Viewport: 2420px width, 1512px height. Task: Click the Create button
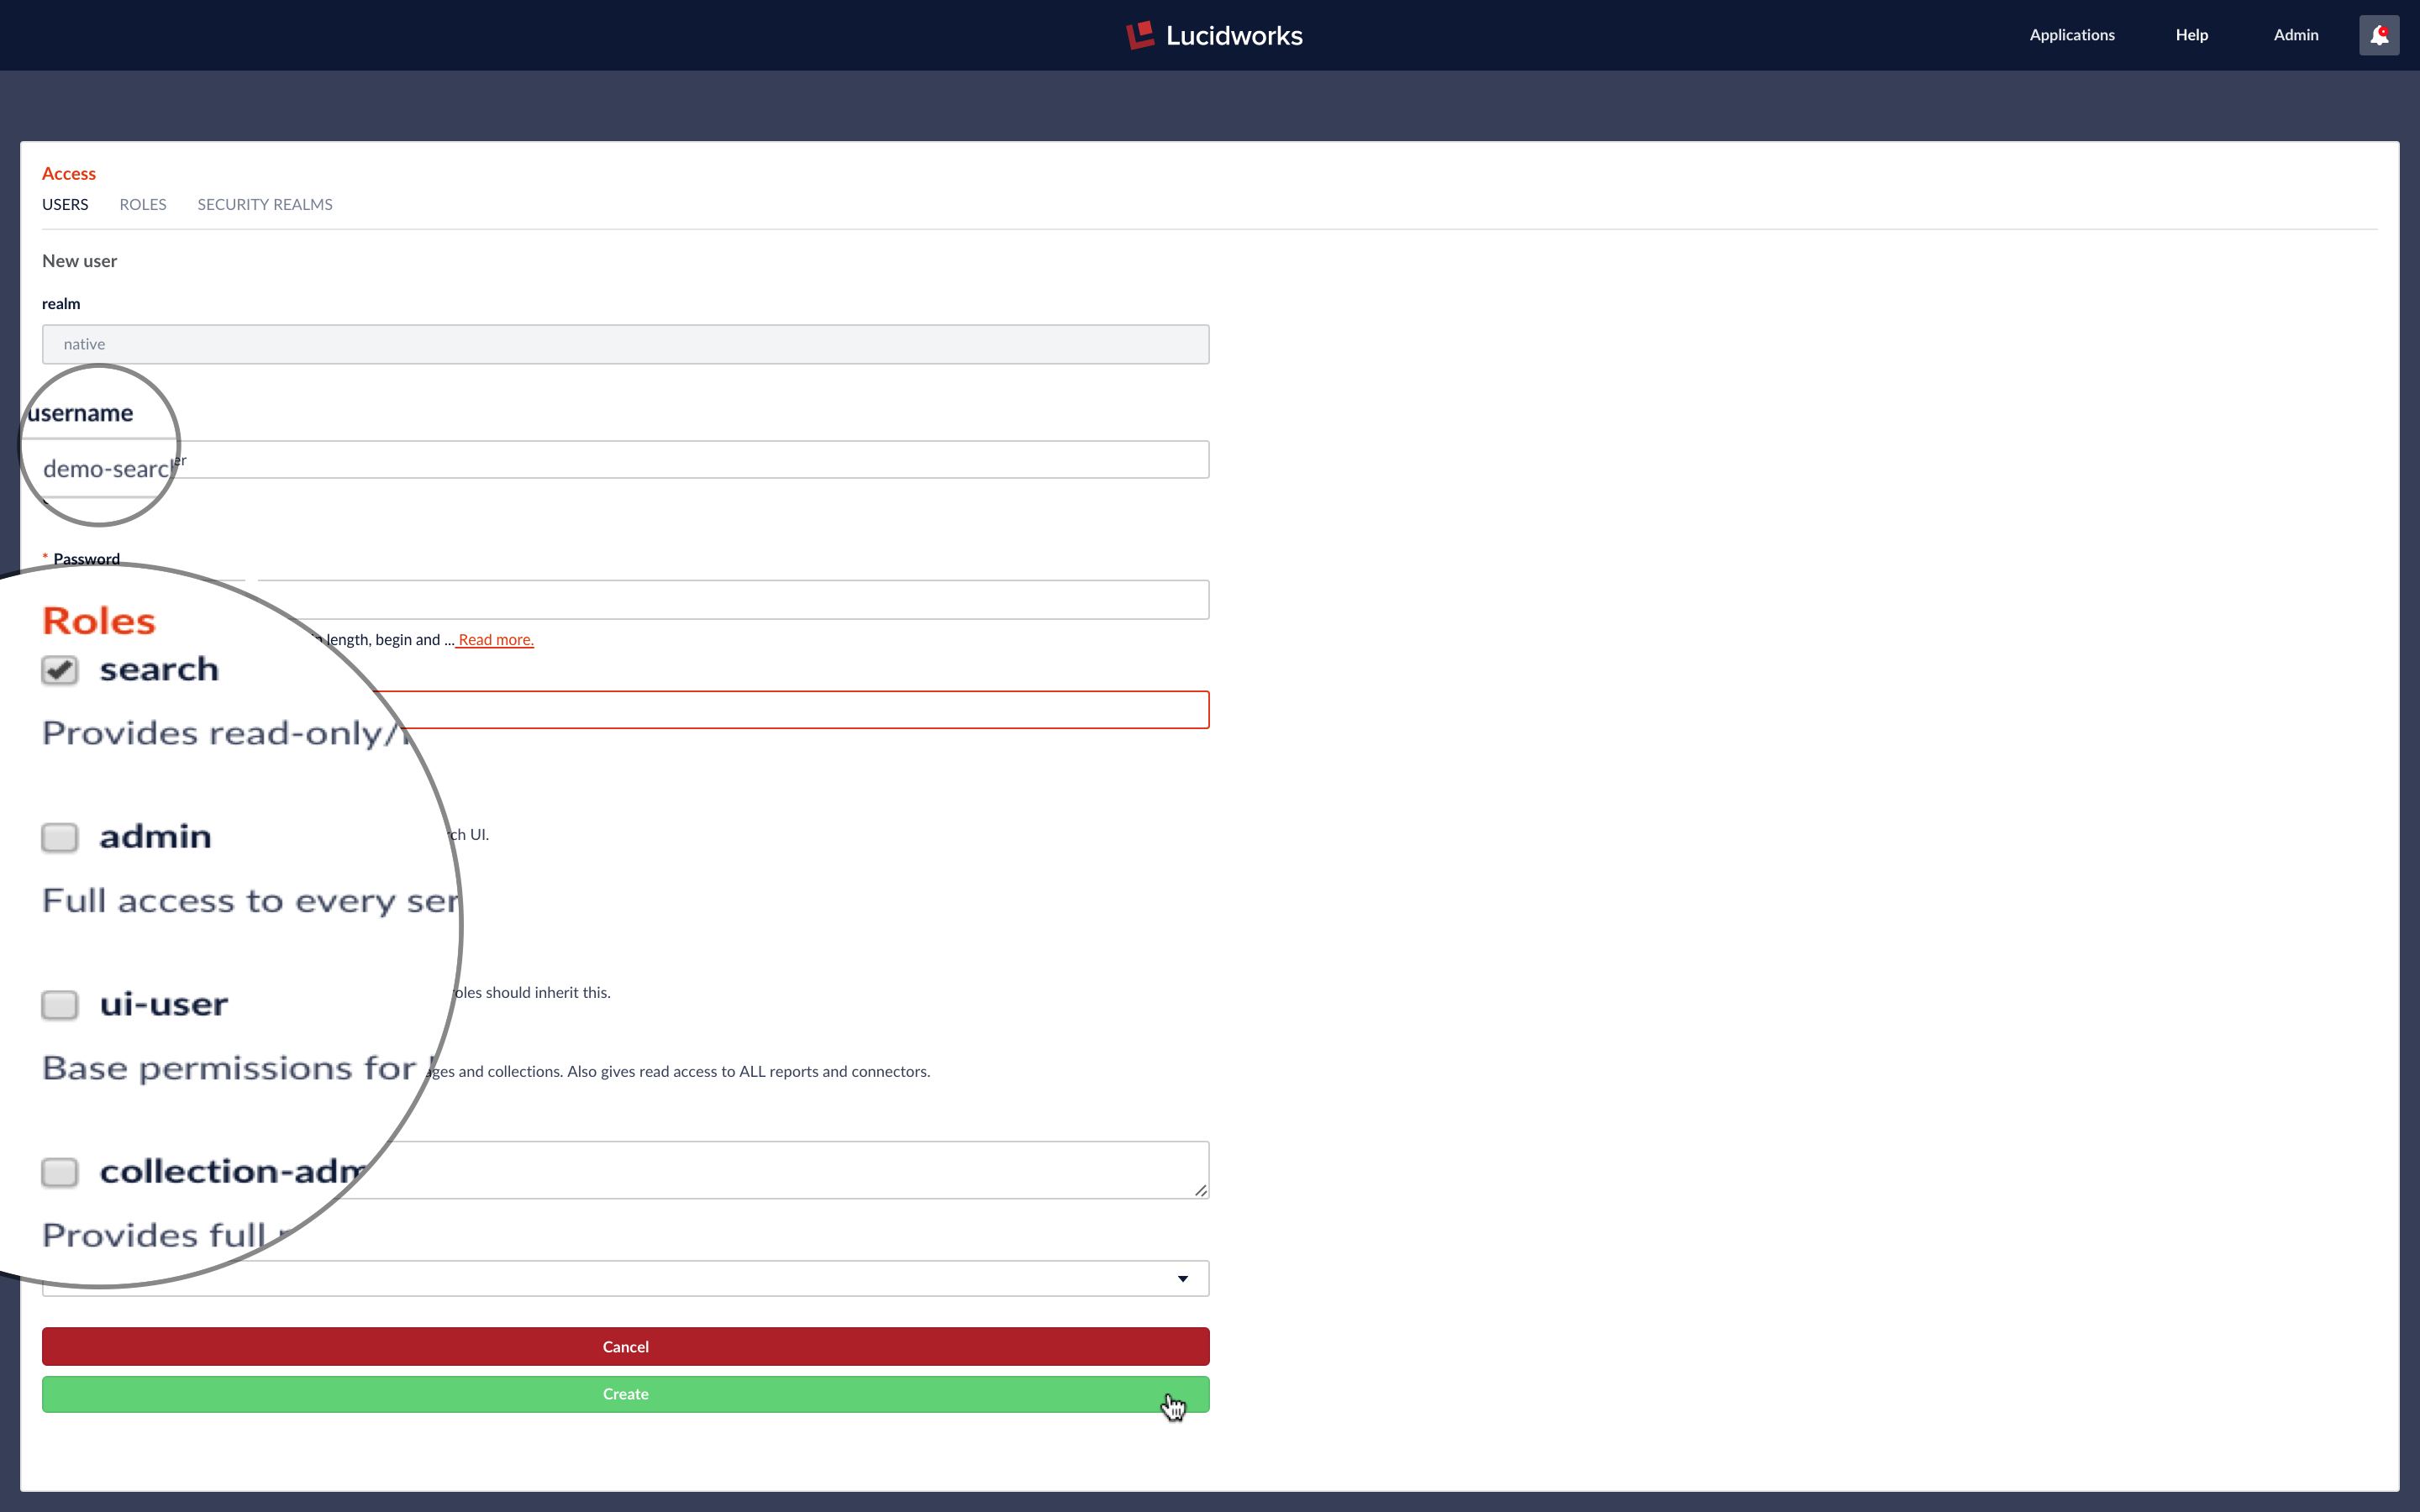click(x=625, y=1392)
